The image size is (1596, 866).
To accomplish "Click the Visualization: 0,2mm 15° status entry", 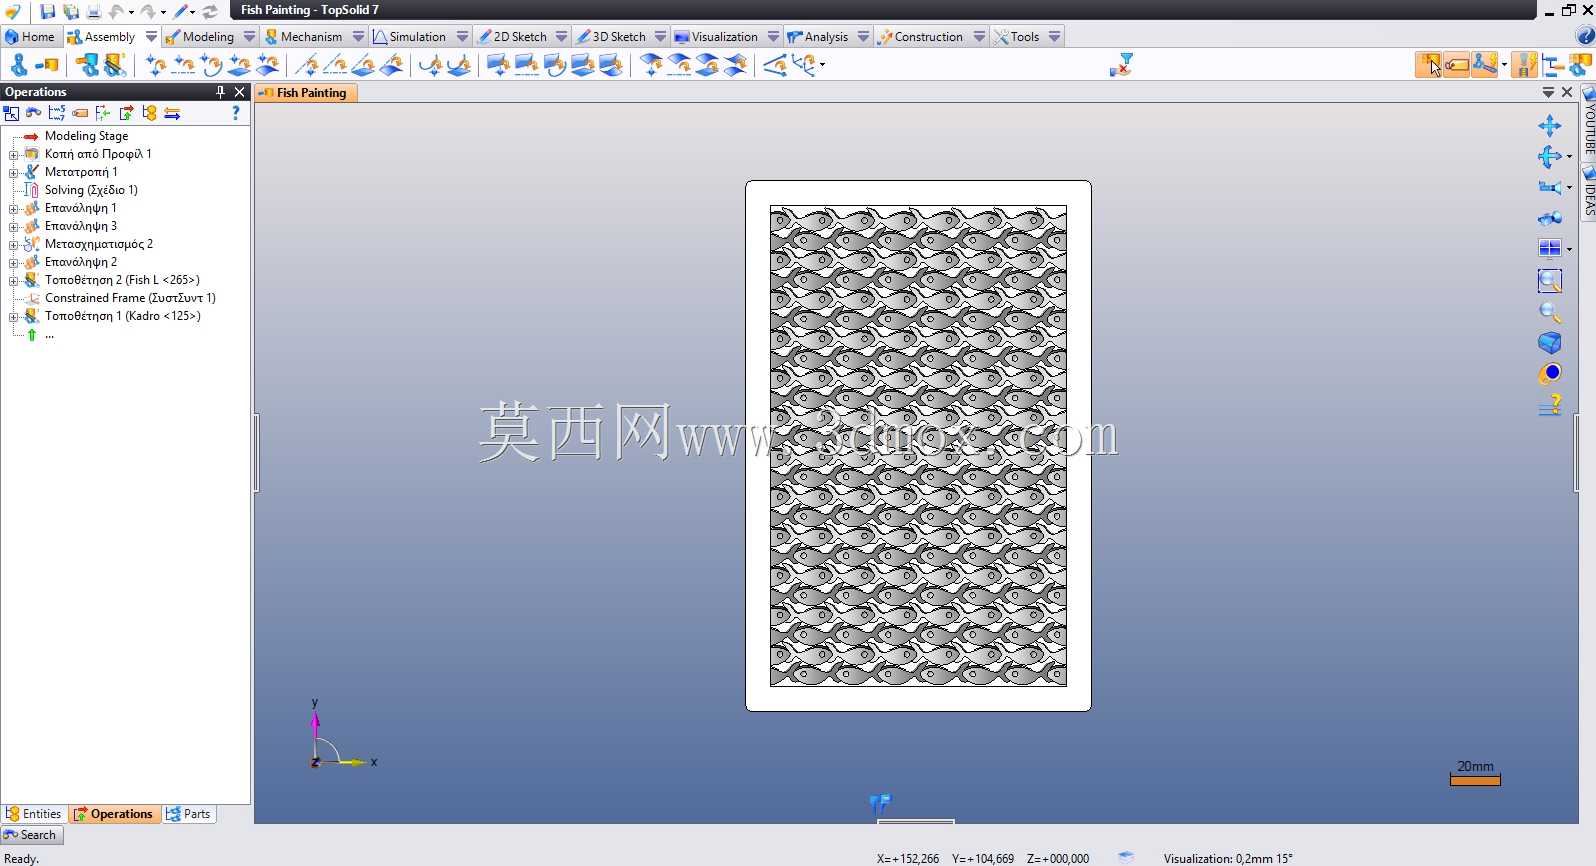I will [x=1228, y=858].
